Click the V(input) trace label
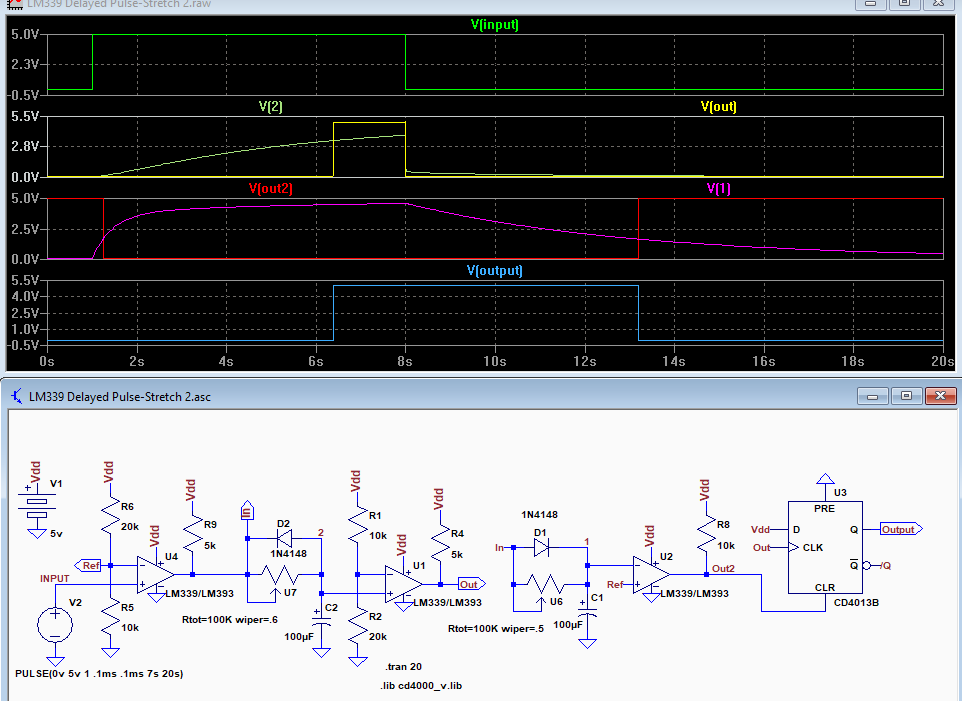 pos(494,25)
